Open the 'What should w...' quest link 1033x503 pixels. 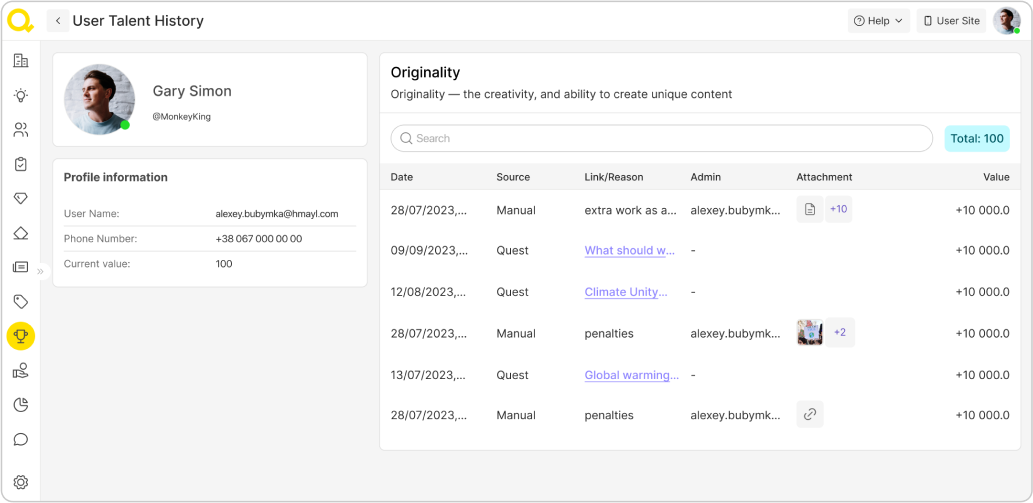point(630,251)
